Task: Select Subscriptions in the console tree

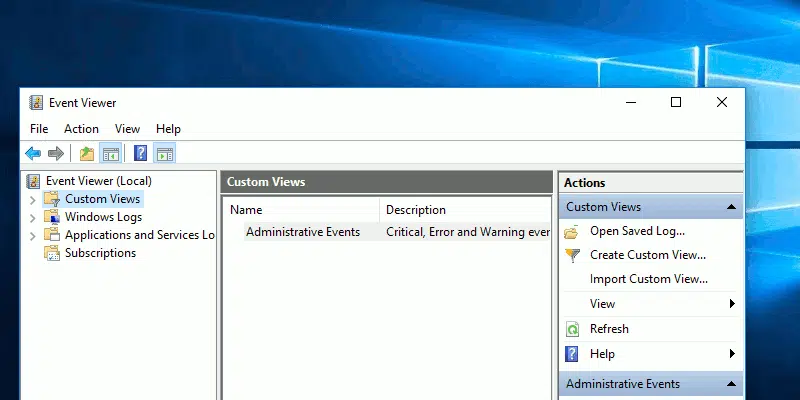Action: coord(100,253)
